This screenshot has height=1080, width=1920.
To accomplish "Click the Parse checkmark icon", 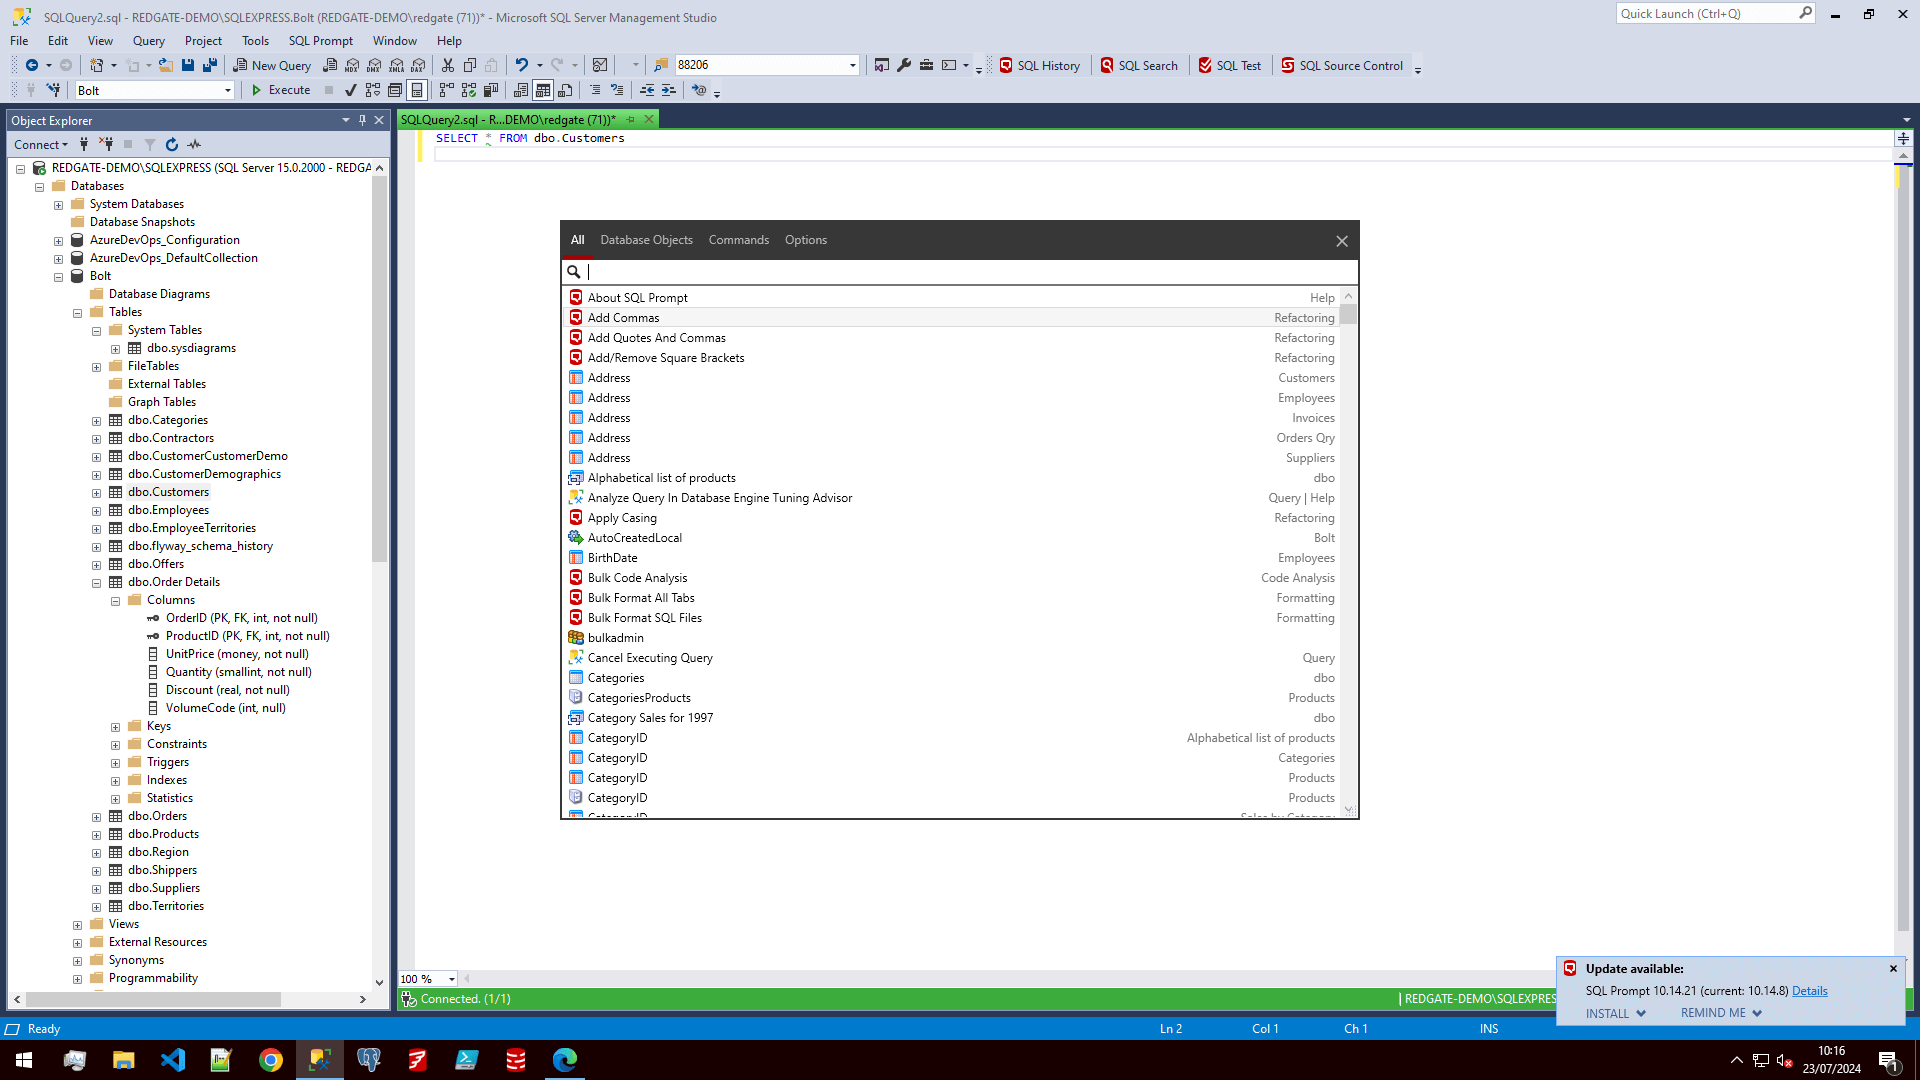I will [x=350, y=90].
